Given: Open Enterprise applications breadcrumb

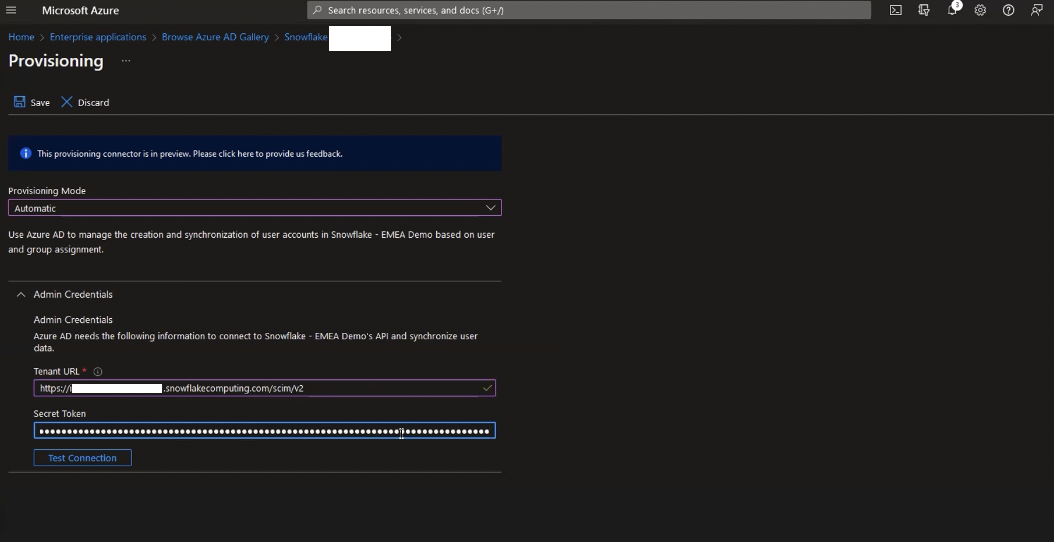Looking at the screenshot, I should 98,37.
